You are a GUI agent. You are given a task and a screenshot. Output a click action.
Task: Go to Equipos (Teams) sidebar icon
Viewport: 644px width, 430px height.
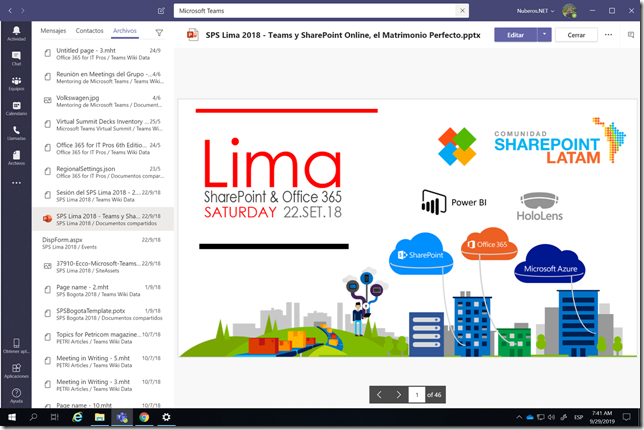pos(16,83)
